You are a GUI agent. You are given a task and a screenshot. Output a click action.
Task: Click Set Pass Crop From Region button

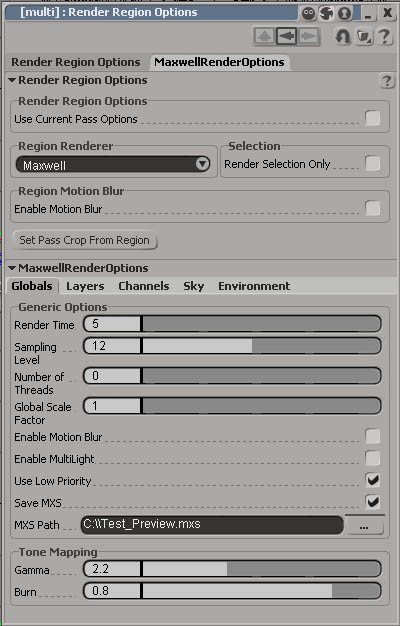pyautogui.click(x=85, y=240)
